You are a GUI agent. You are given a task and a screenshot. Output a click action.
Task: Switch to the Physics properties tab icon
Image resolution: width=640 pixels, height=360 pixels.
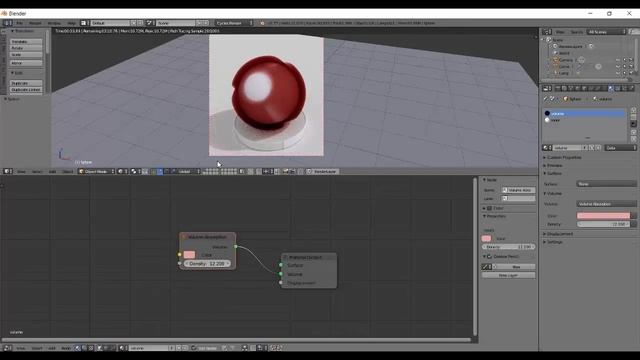point(631,88)
